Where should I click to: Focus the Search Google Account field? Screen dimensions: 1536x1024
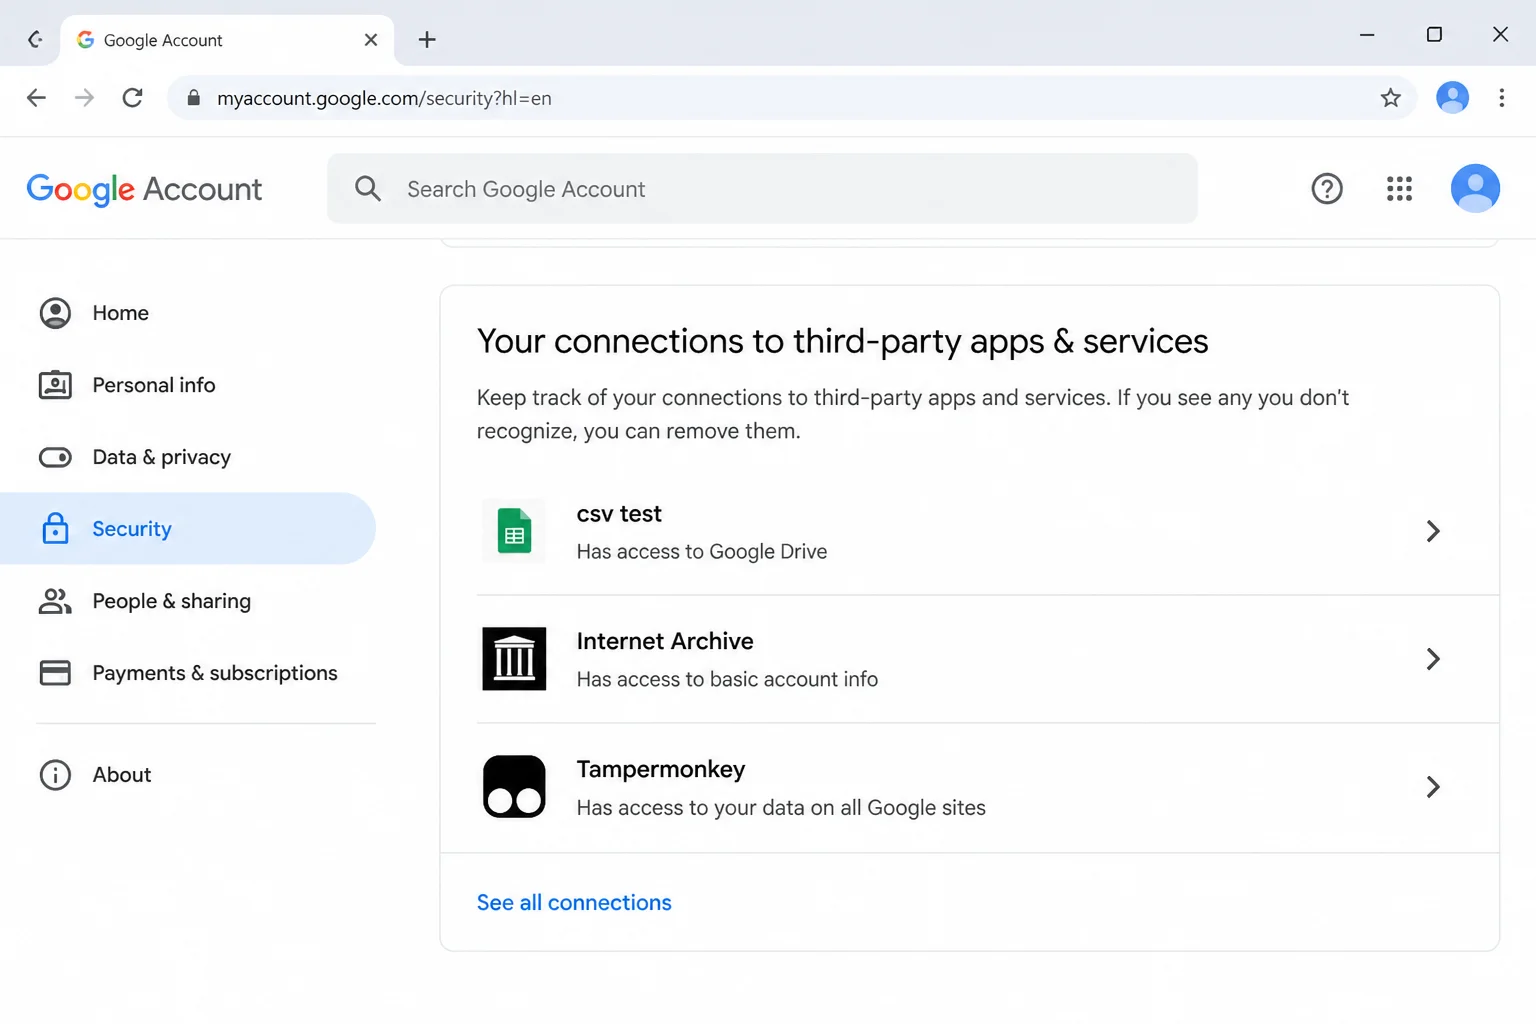[x=762, y=189]
